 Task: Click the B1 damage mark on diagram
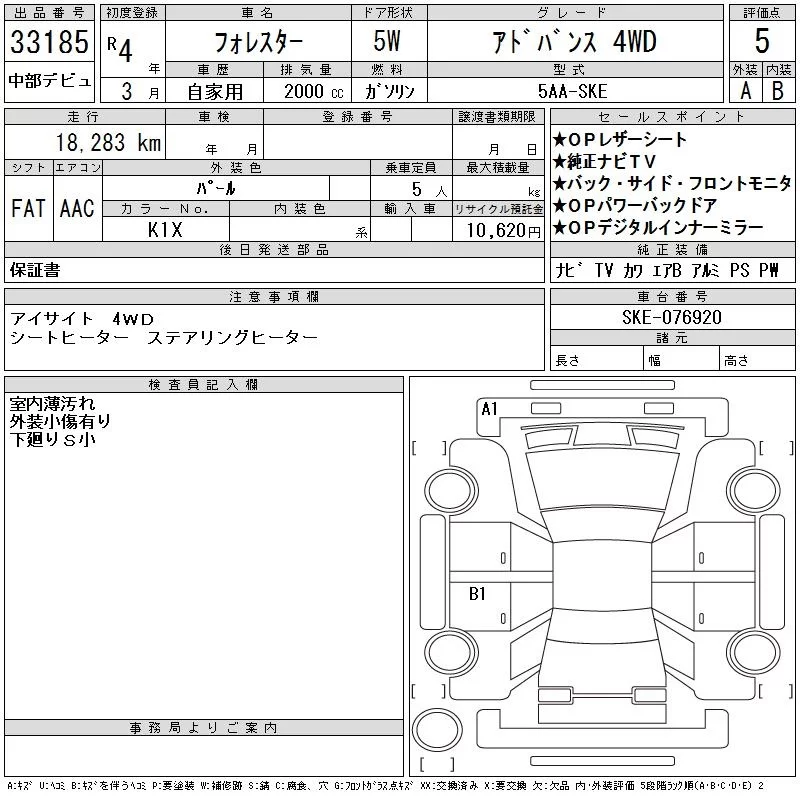coord(477,593)
